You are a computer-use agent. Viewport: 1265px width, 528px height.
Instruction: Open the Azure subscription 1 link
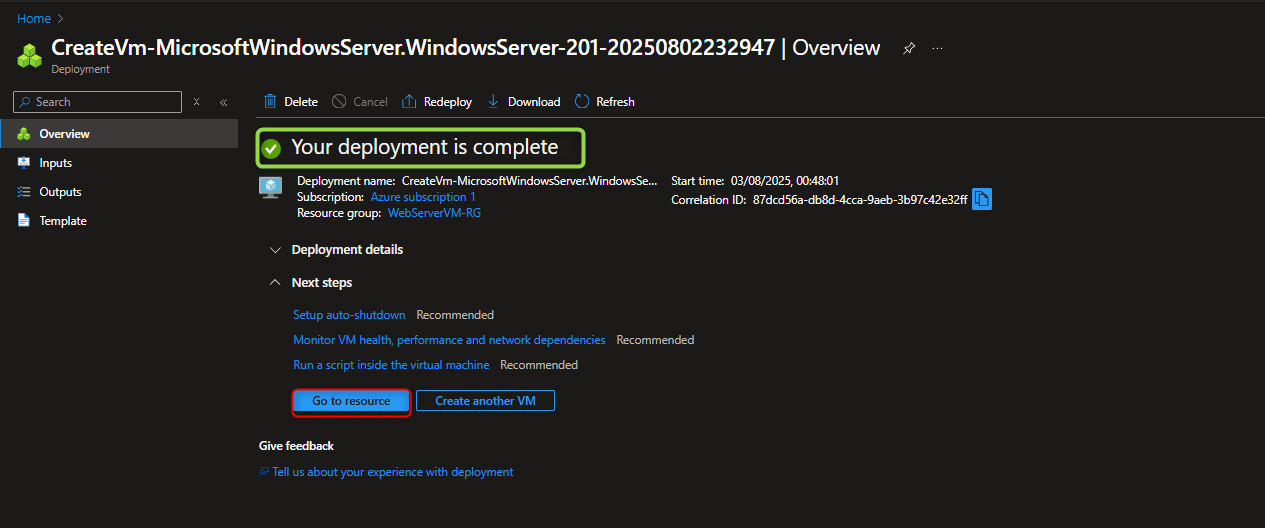pos(423,197)
